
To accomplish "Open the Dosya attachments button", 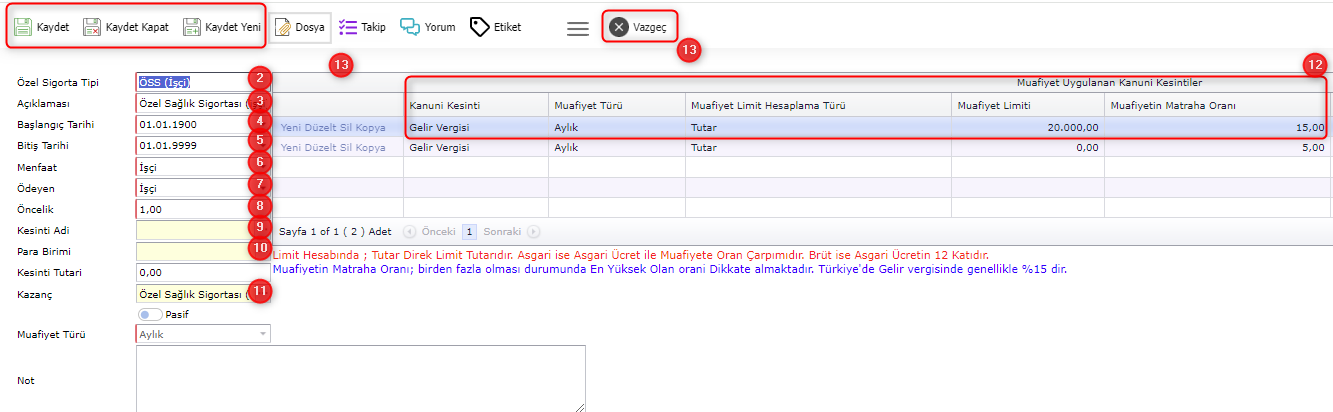I will coord(301,27).
